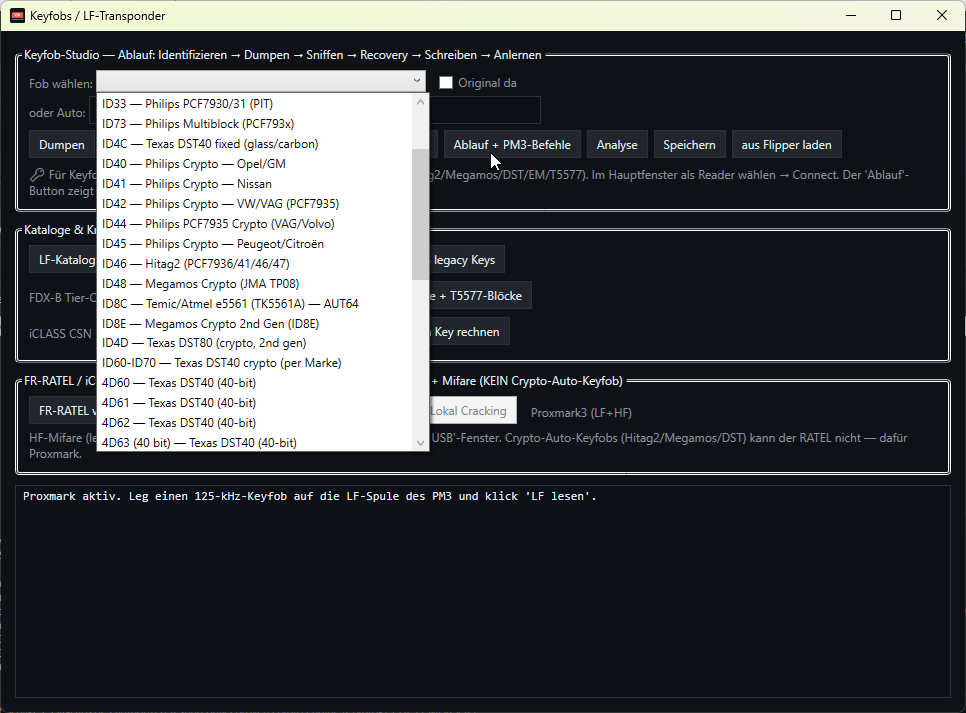Pick '4D60 — Texas DST40 (40-bit)'
This screenshot has width=966, height=713.
[x=254, y=383]
